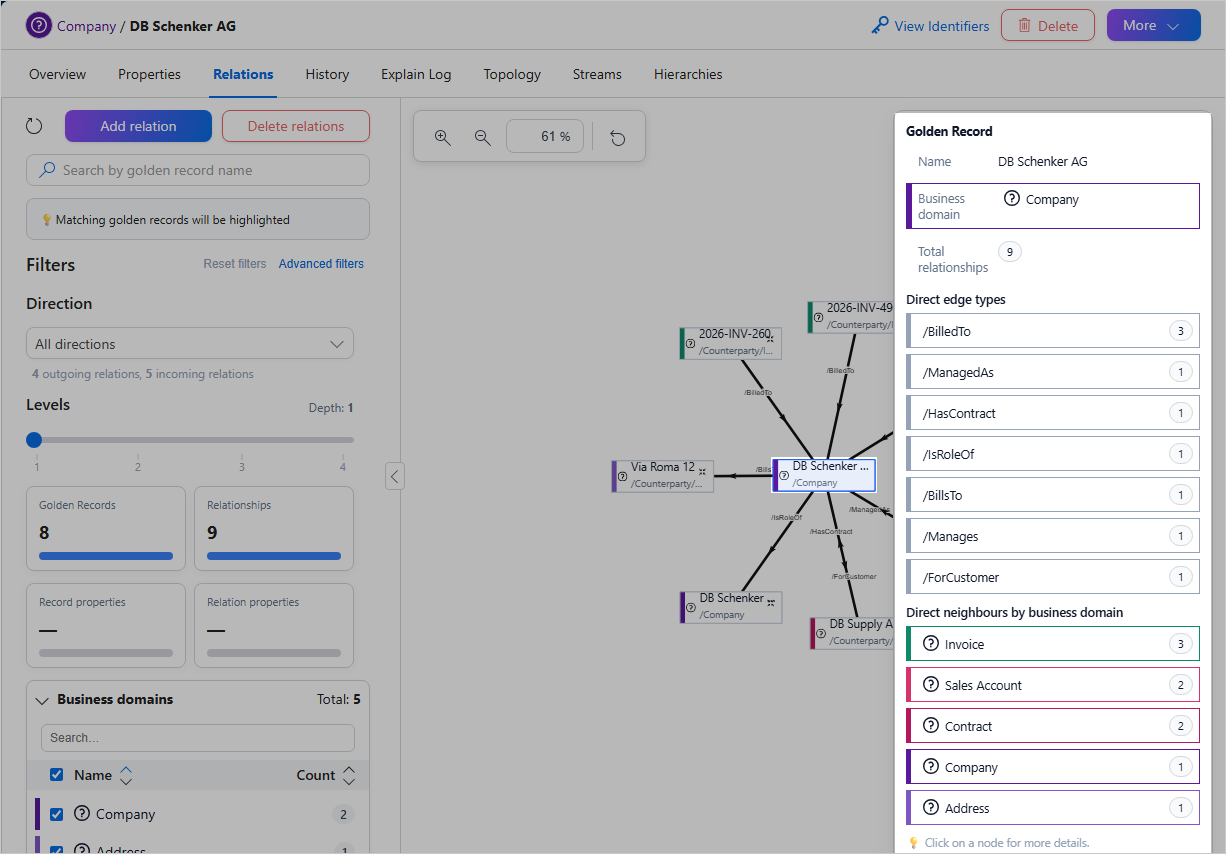Sort business domains by Count arrows

[x=349, y=775]
